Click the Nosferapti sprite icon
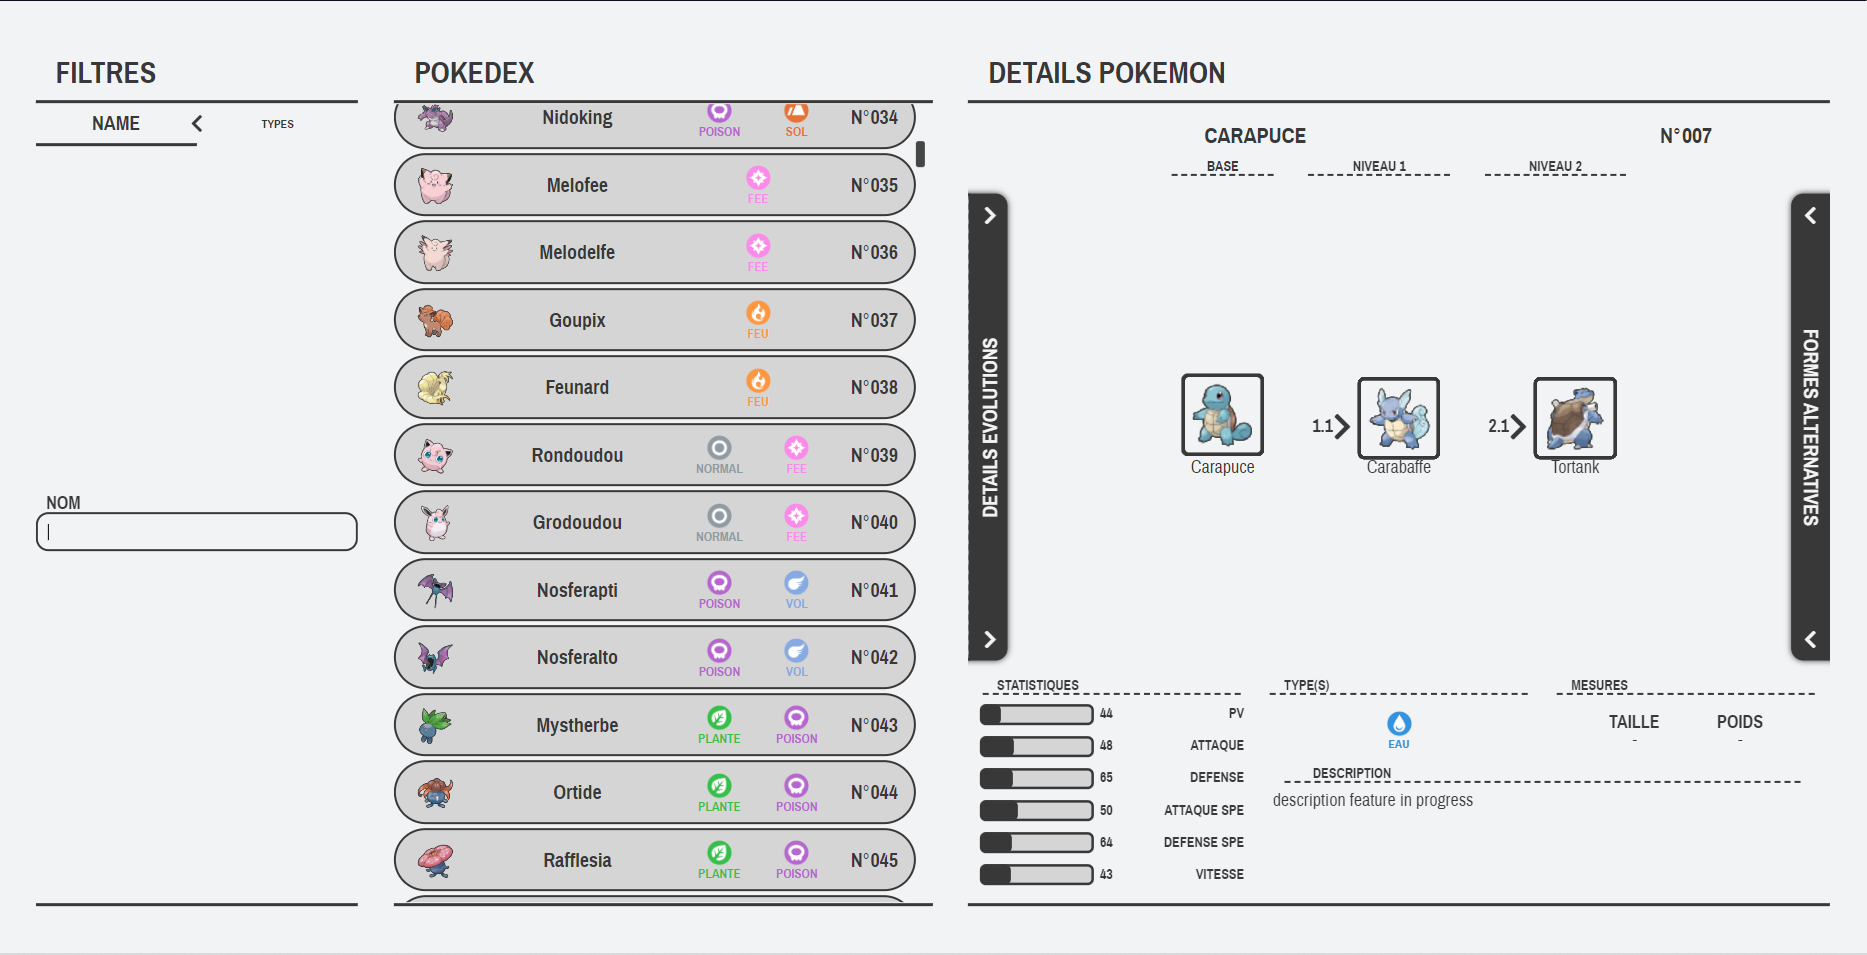 435,590
